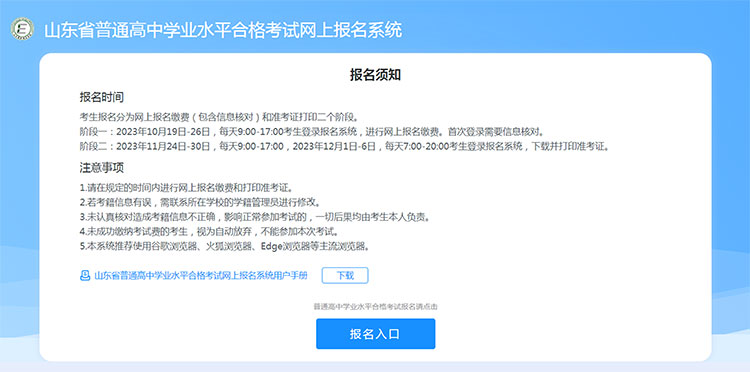Image resolution: width=750 pixels, height=372 pixels.
Task: Click note 2 若考籍信息有误
Action: click(x=200, y=202)
